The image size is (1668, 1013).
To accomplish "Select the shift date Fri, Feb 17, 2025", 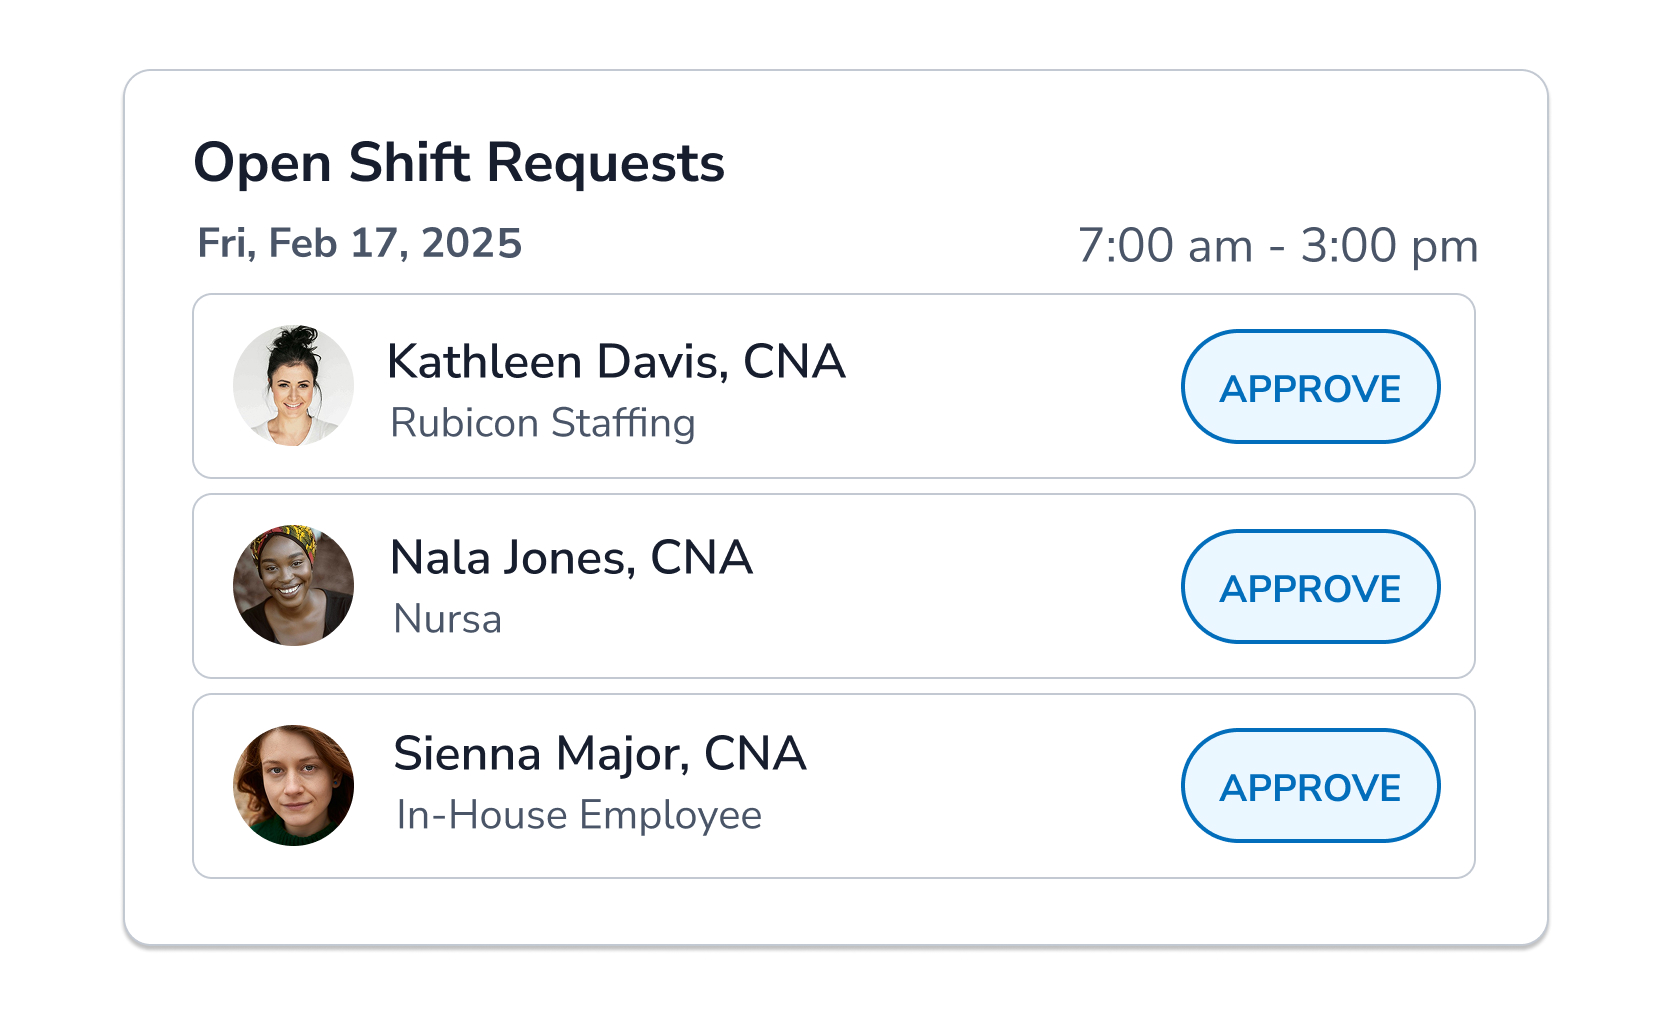I will point(360,244).
